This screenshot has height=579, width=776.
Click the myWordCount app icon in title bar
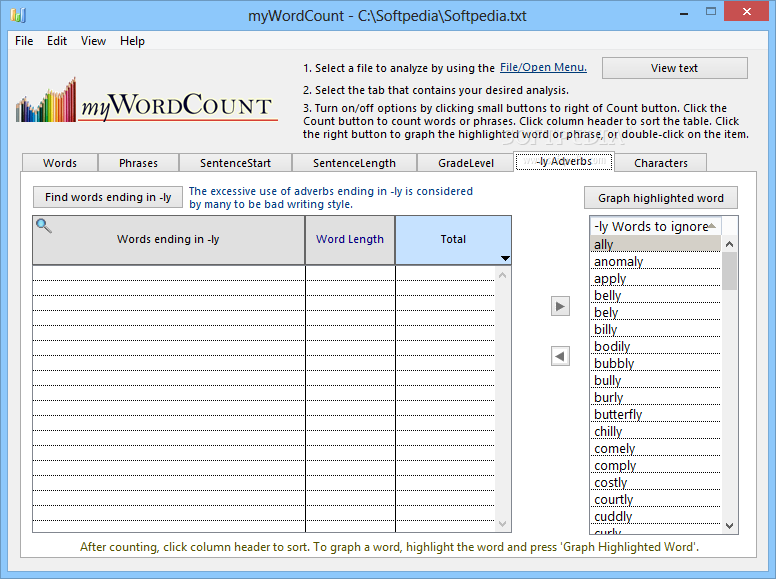pos(18,15)
